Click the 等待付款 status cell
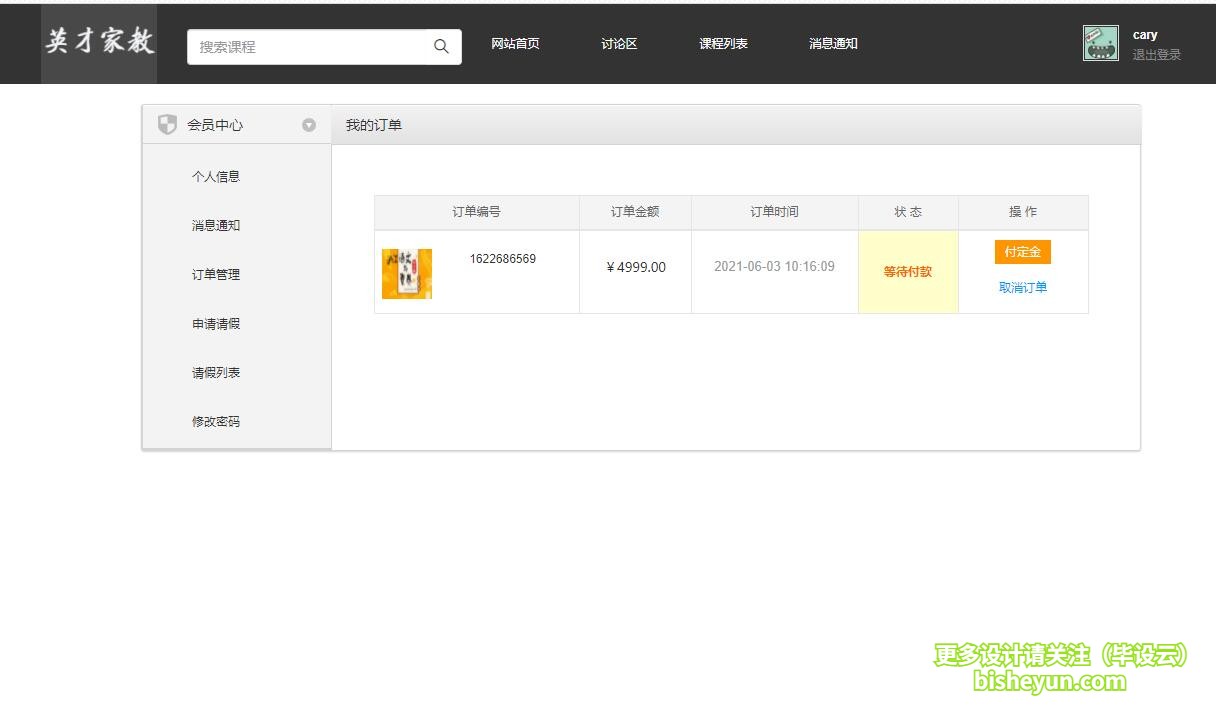 908,272
